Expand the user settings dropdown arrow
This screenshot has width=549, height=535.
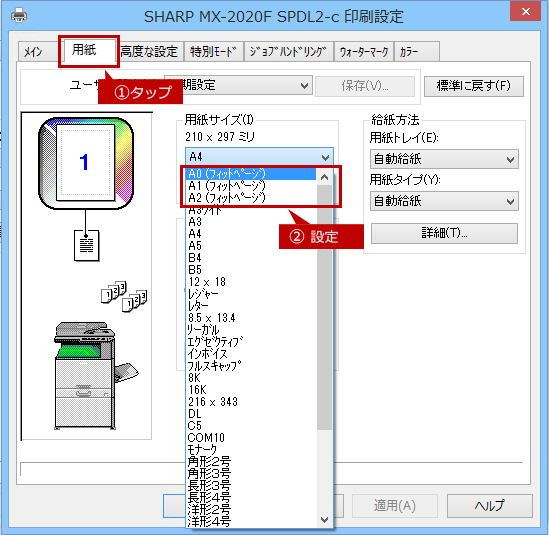point(305,85)
